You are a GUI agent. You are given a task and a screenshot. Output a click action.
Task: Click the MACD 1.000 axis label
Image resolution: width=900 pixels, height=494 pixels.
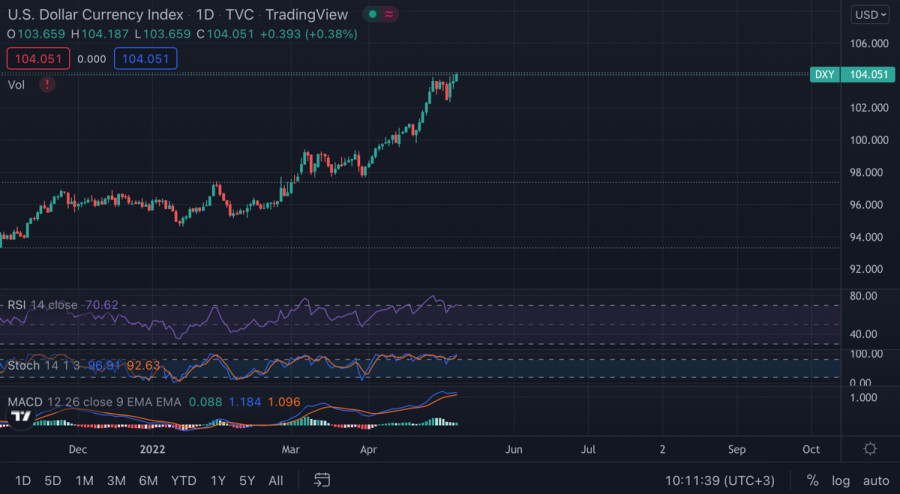pos(862,398)
